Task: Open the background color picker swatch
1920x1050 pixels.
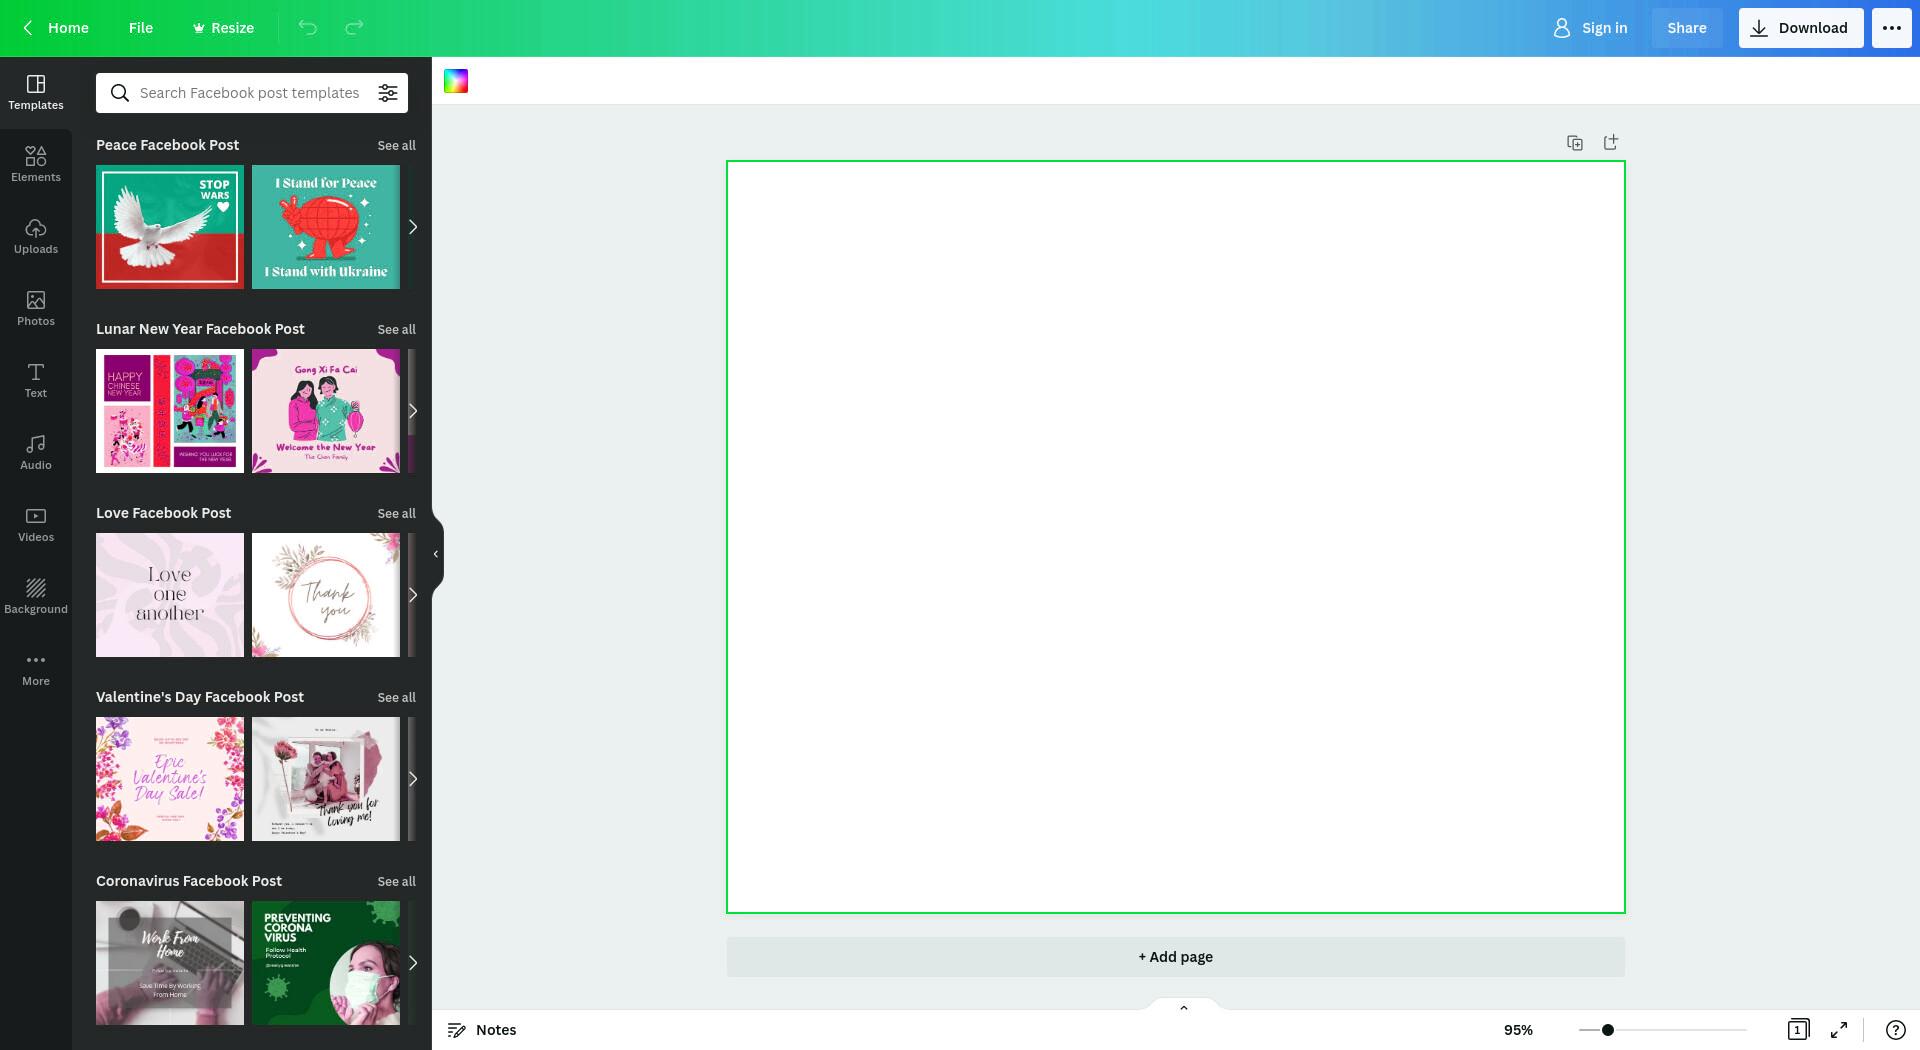Action: pyautogui.click(x=456, y=81)
